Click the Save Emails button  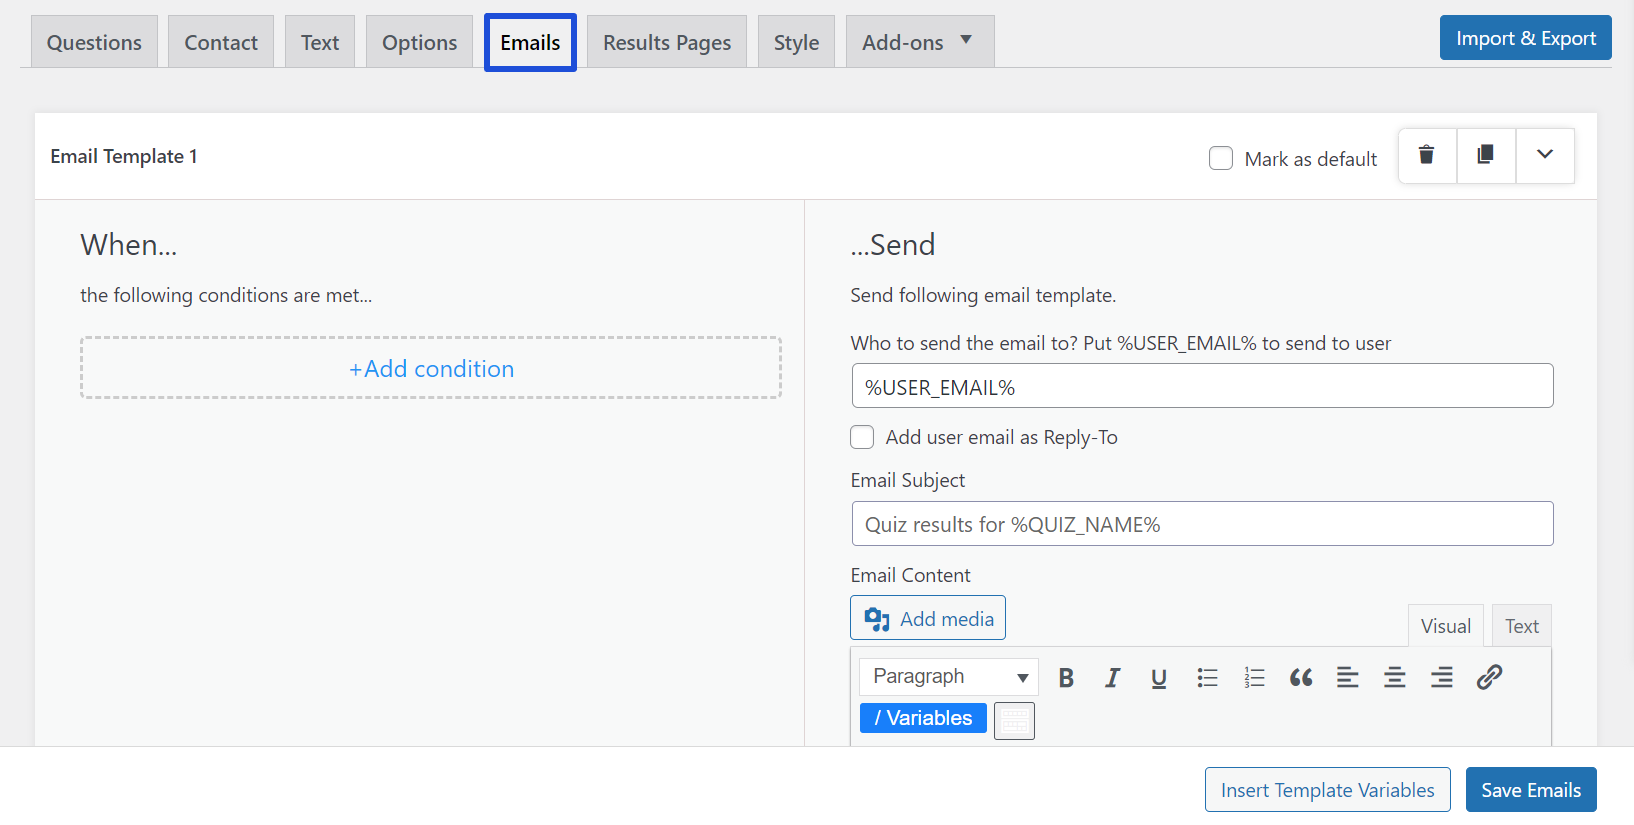coord(1530,790)
